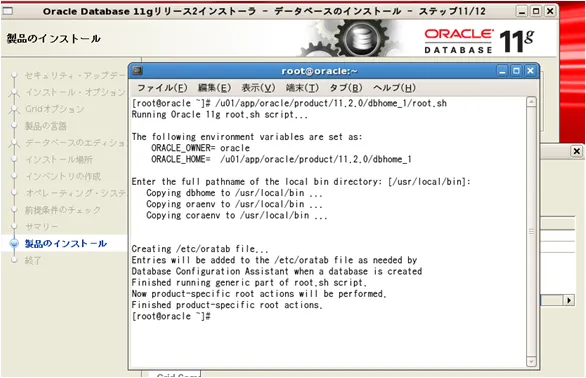The image size is (586, 378).
Task: Minimize the Oracle installer window
Action: pos(522,11)
